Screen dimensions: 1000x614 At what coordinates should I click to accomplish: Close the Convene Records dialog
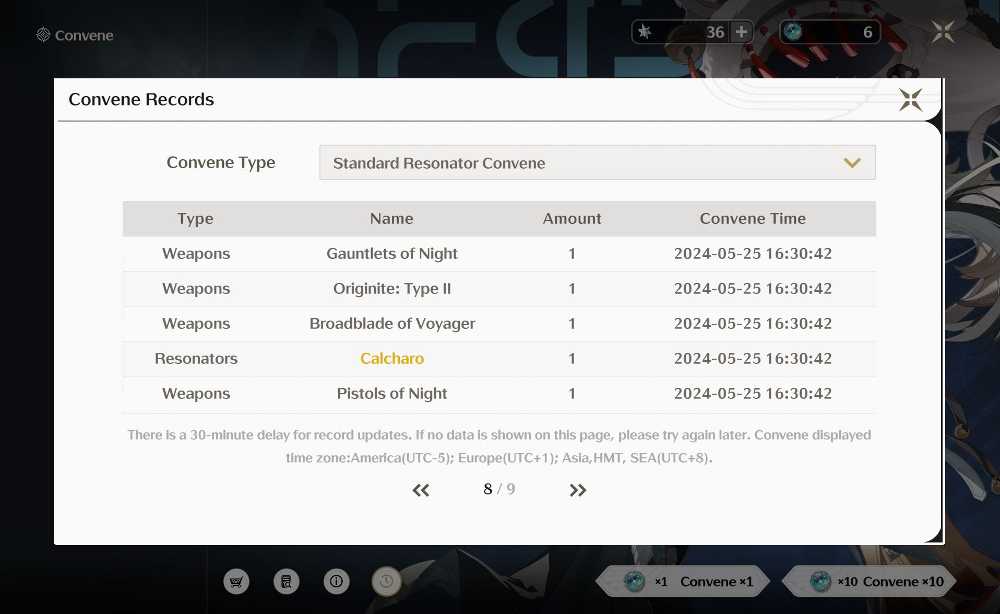(910, 99)
